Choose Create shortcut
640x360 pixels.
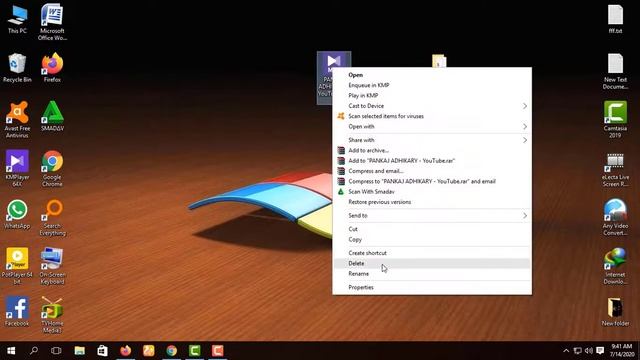tap(432, 253)
